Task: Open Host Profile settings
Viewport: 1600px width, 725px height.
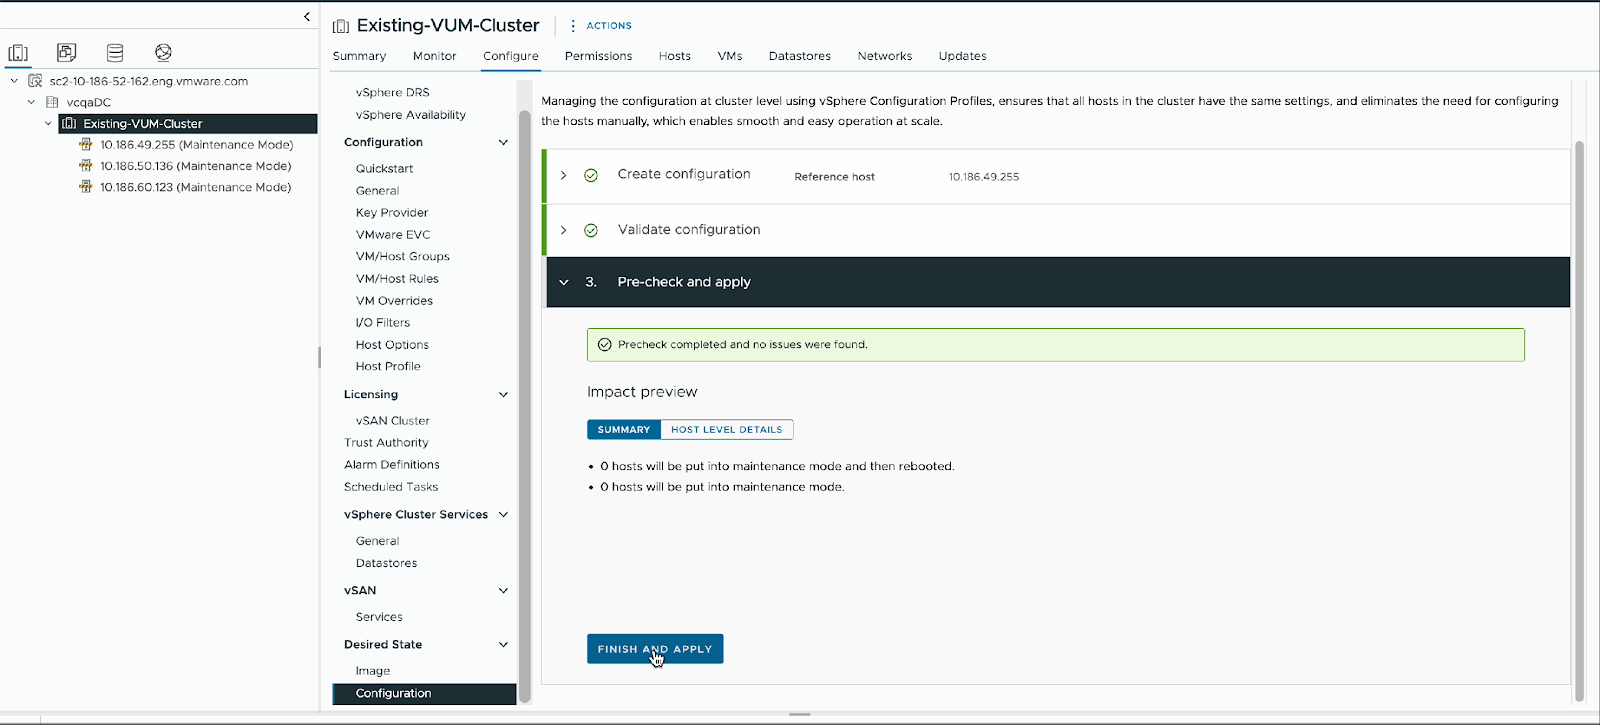Action: (388, 367)
